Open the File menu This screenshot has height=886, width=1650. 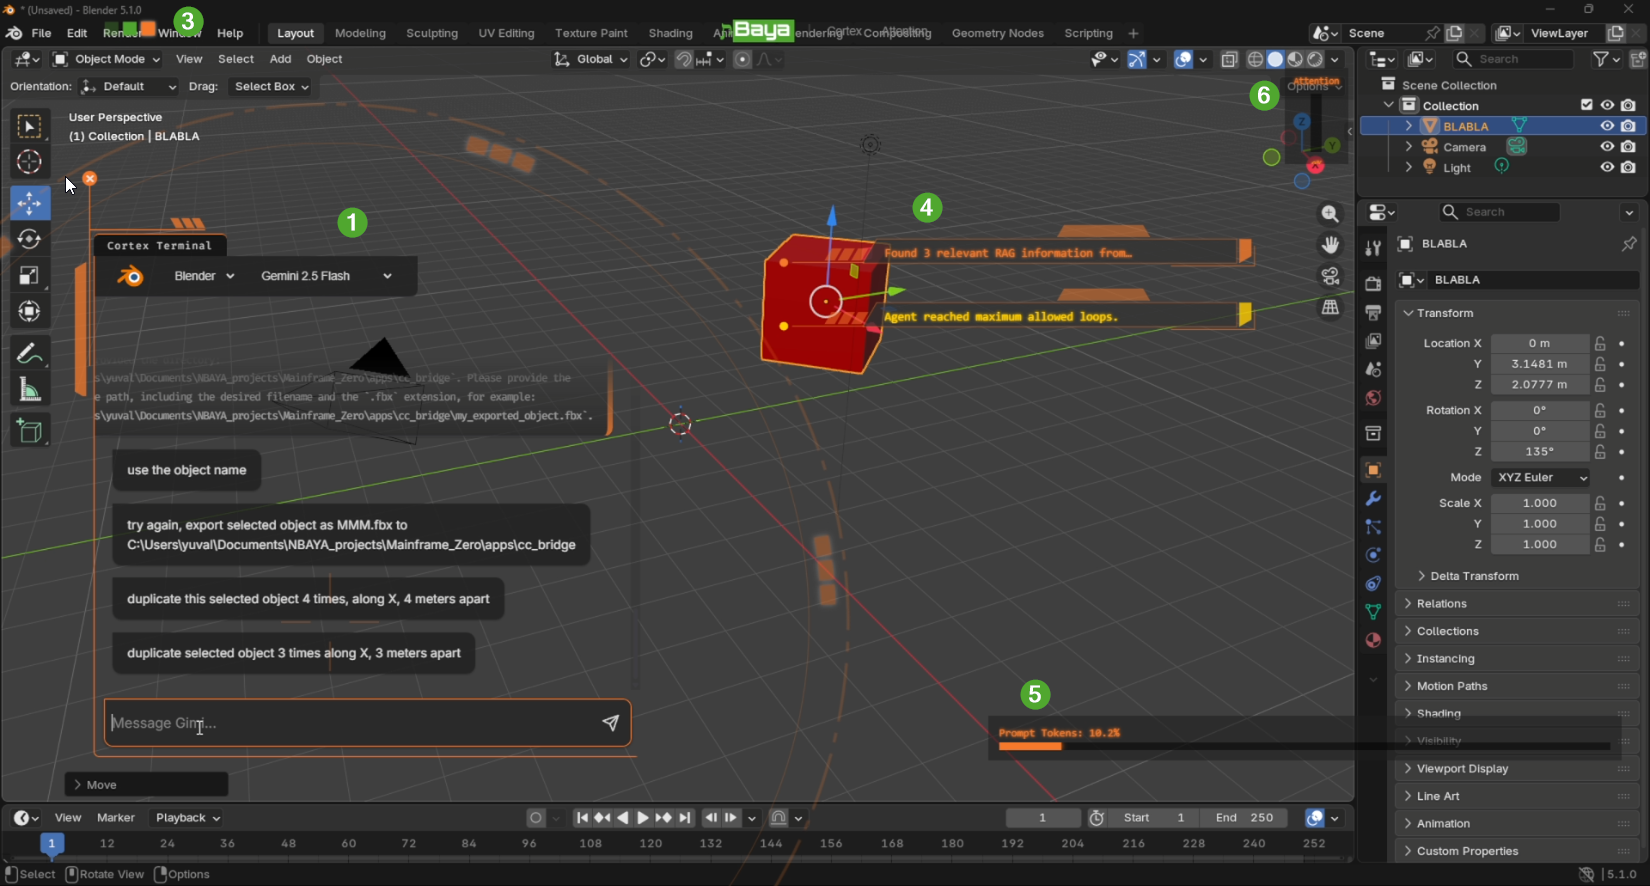[x=41, y=33]
